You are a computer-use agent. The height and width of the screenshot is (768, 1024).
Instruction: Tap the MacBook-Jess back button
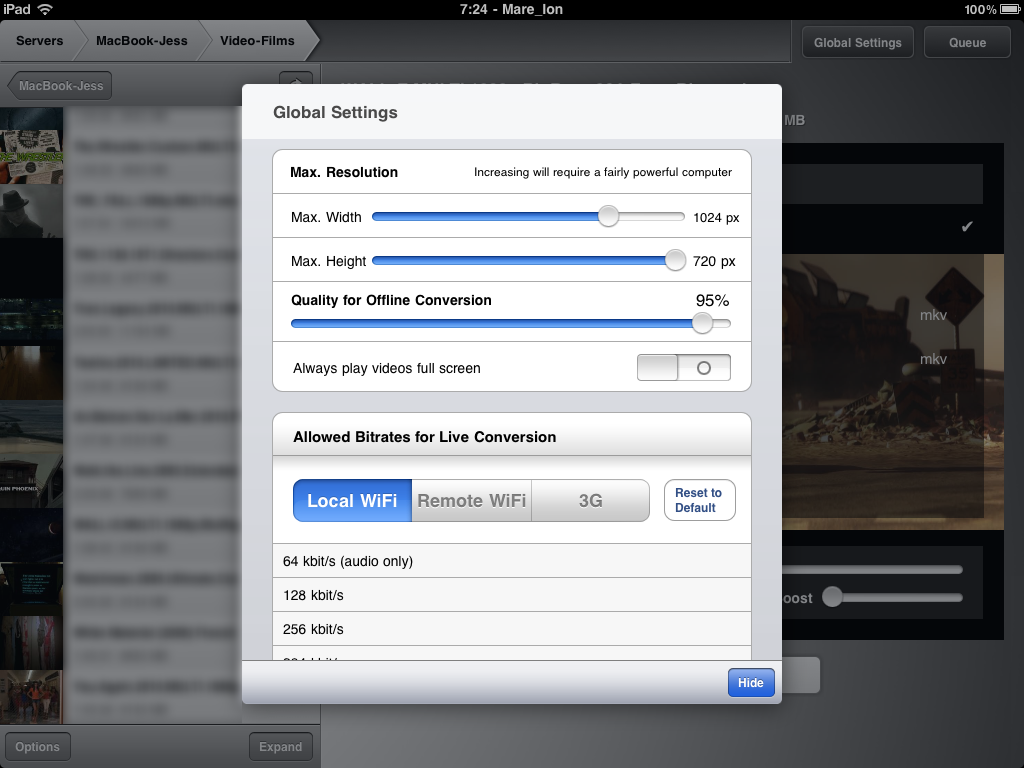coord(60,86)
